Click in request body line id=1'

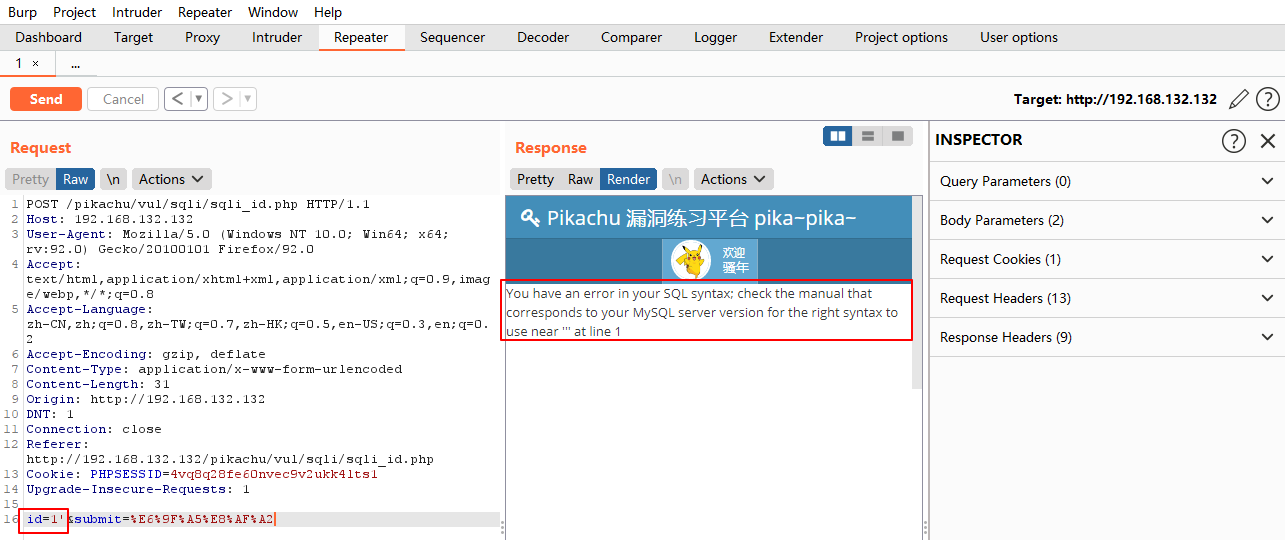(47, 520)
